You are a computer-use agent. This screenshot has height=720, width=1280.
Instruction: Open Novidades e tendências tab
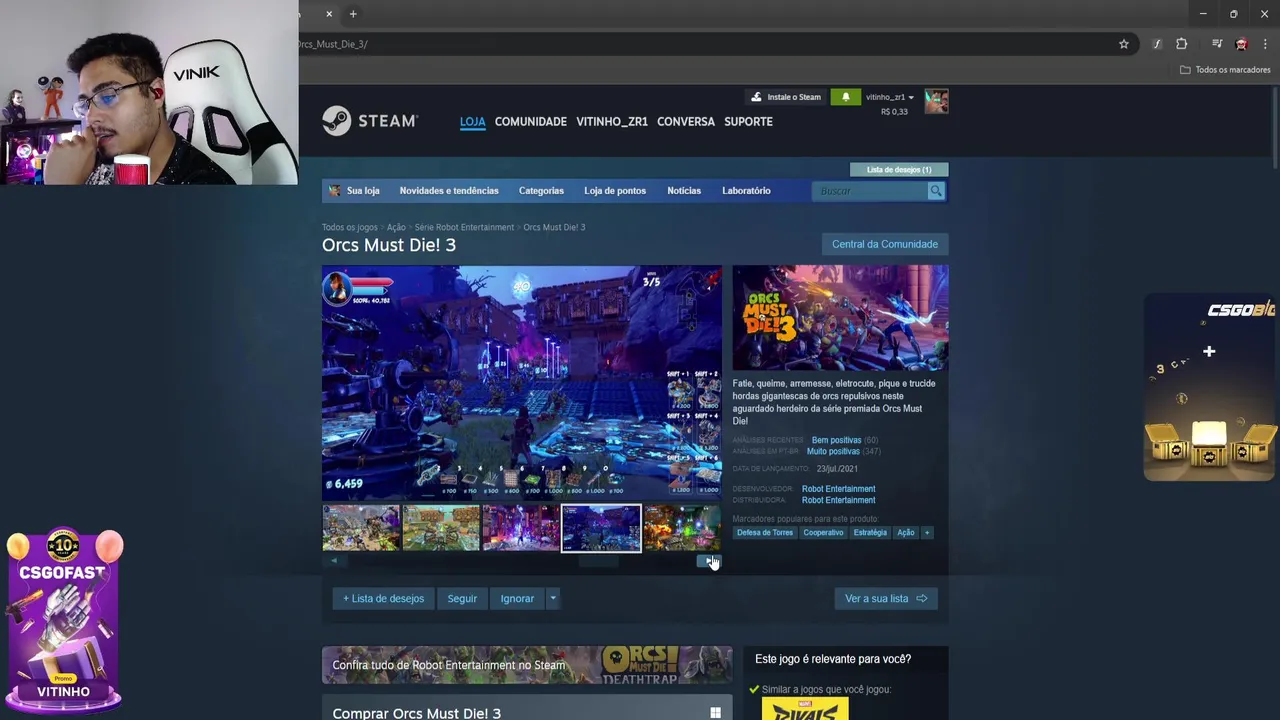[x=449, y=191]
